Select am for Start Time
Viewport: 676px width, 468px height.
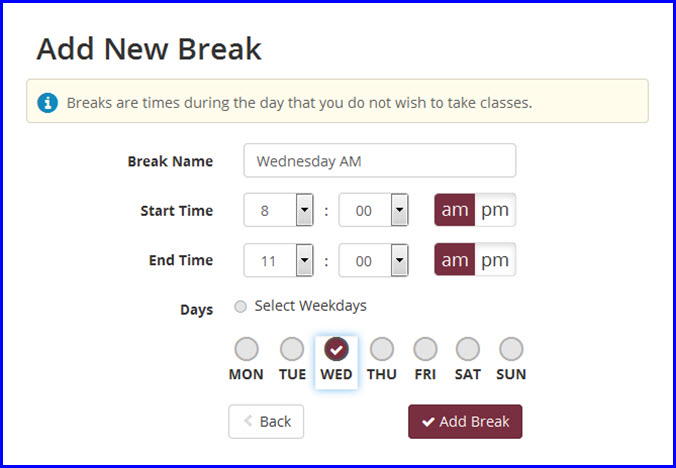tap(455, 210)
